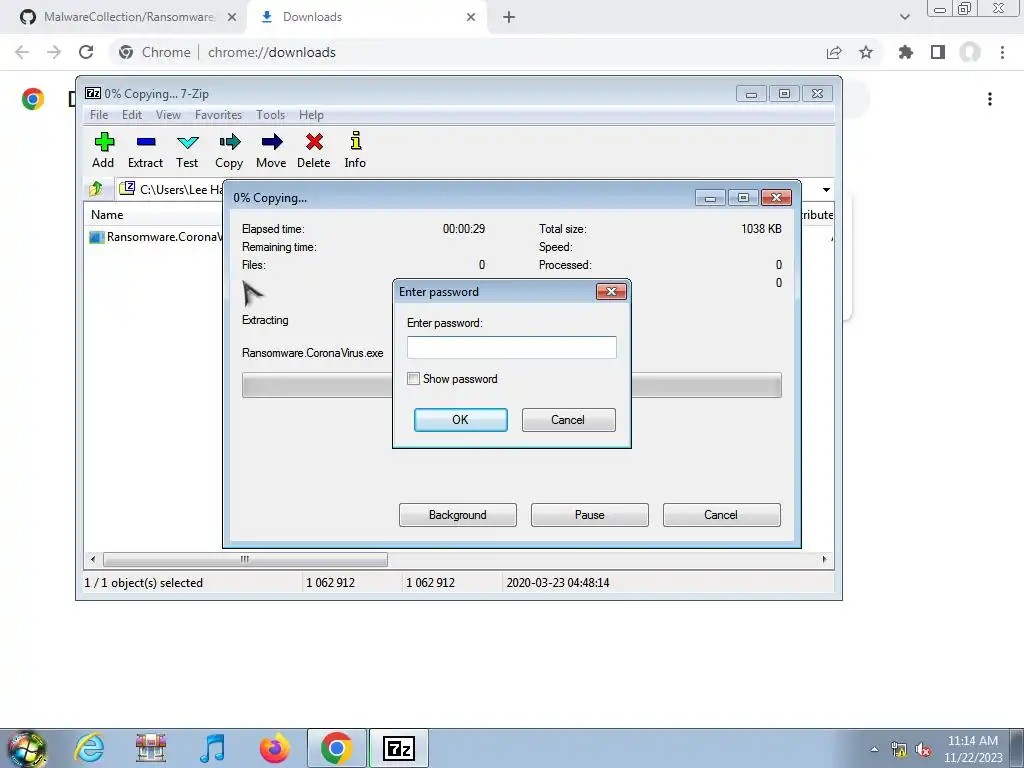Click the Chrome forward arrow
Screen dimensions: 1024x768
click(54, 52)
